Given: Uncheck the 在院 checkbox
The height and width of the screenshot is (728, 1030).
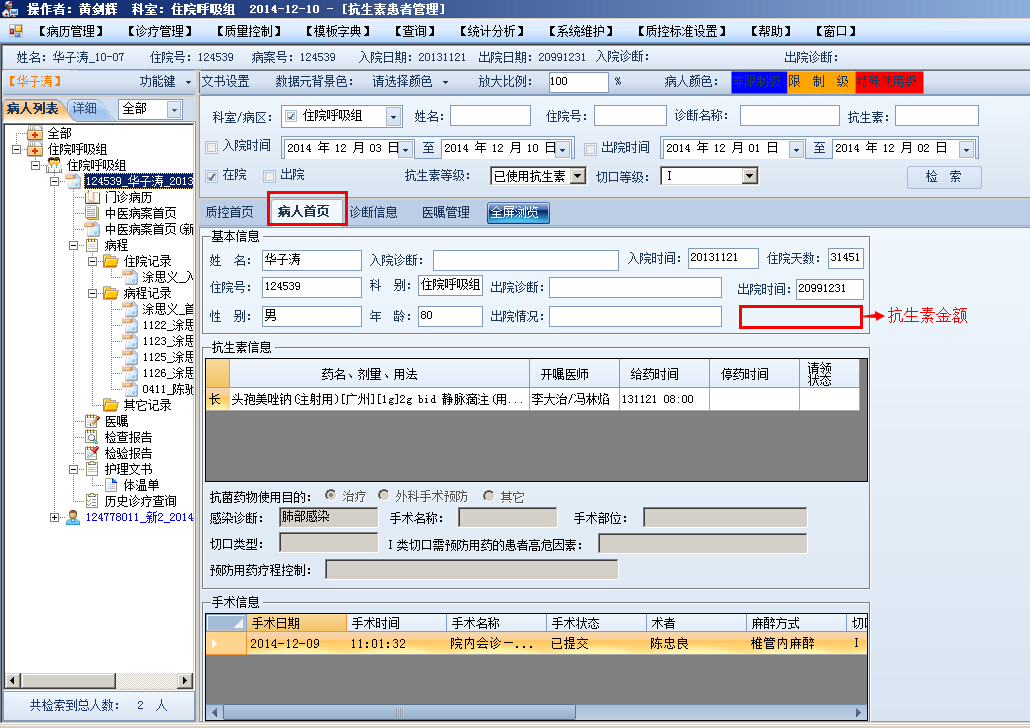Looking at the screenshot, I should [x=212, y=176].
